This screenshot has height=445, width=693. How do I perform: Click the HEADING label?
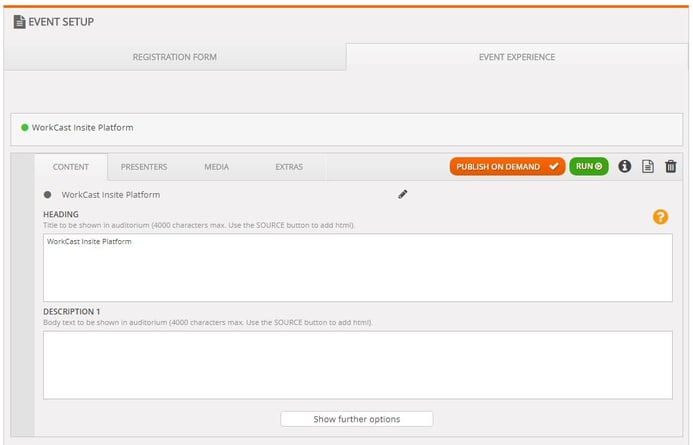coord(61,214)
